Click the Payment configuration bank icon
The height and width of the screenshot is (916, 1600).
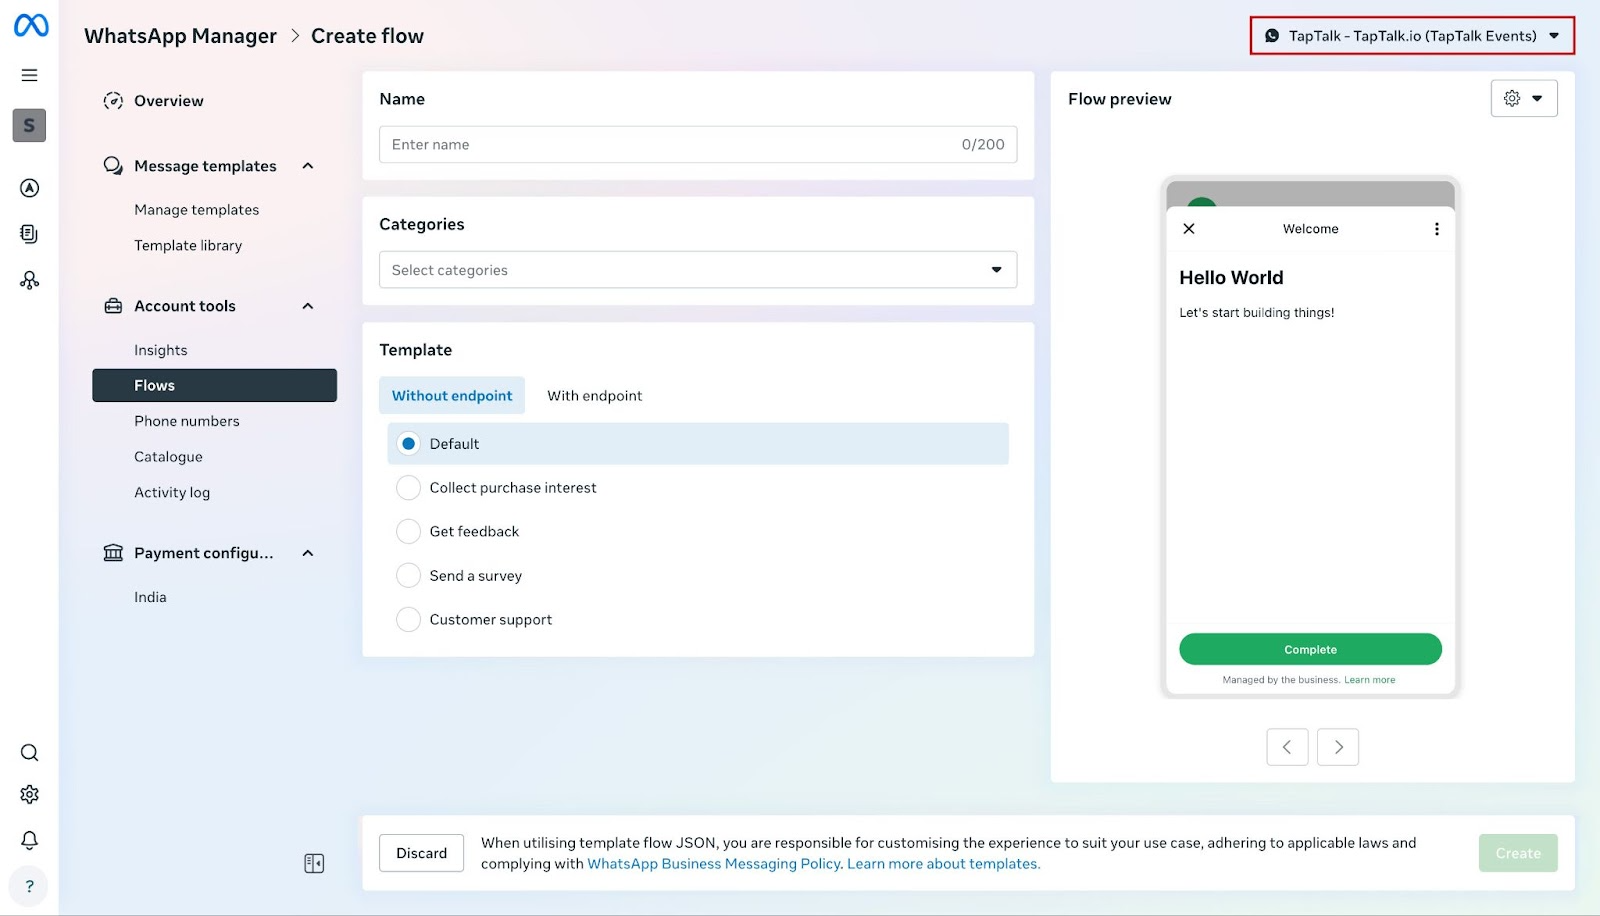(113, 553)
